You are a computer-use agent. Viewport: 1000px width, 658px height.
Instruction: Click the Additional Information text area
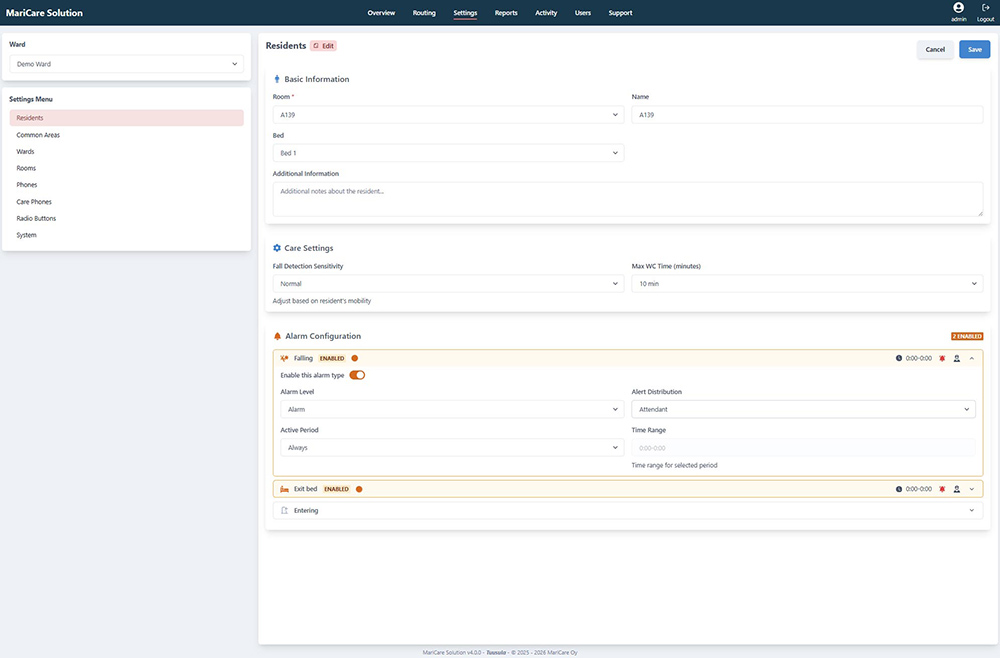(627, 198)
